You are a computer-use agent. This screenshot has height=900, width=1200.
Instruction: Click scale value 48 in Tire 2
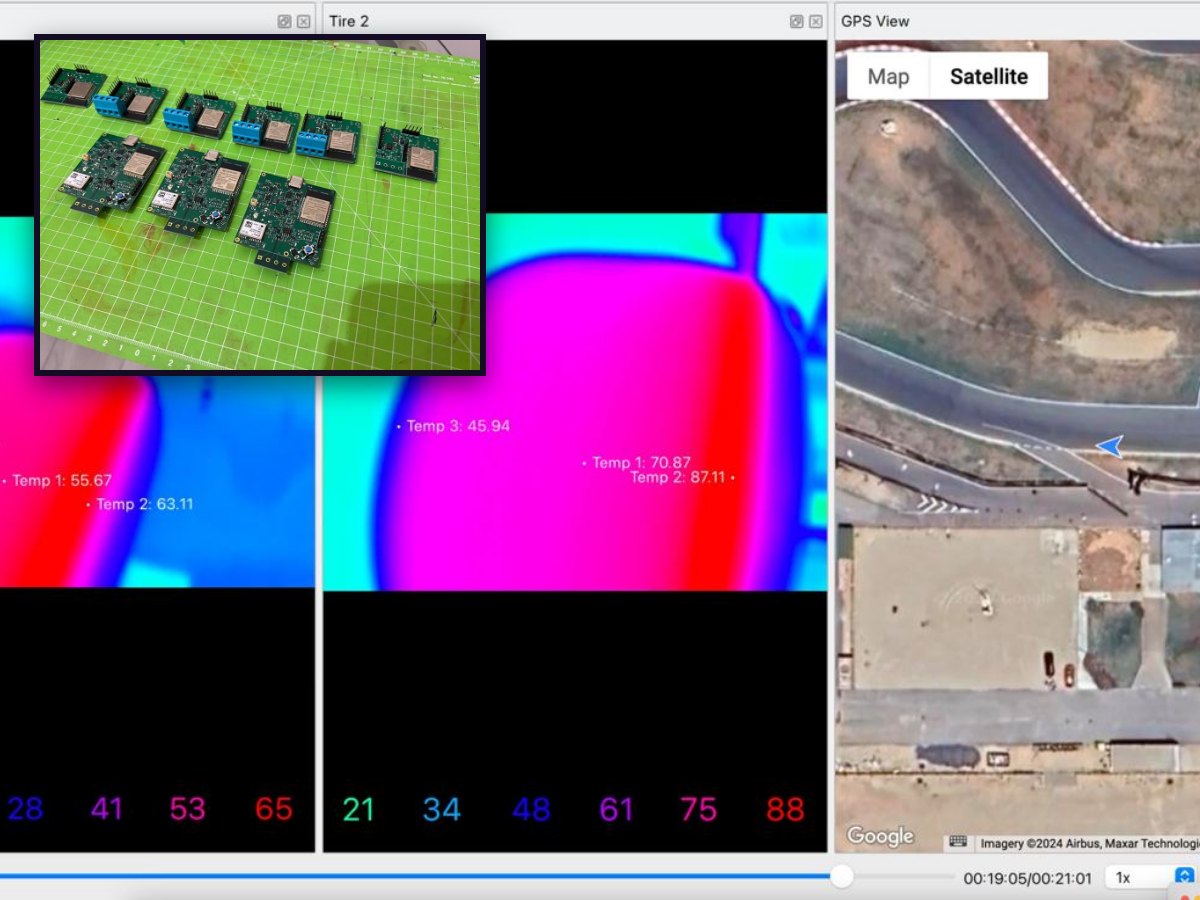[x=531, y=810]
